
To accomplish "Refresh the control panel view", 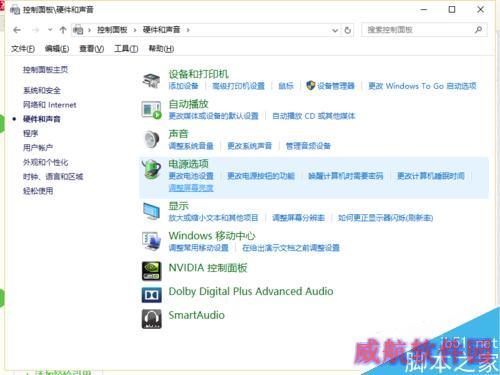I will (348, 30).
